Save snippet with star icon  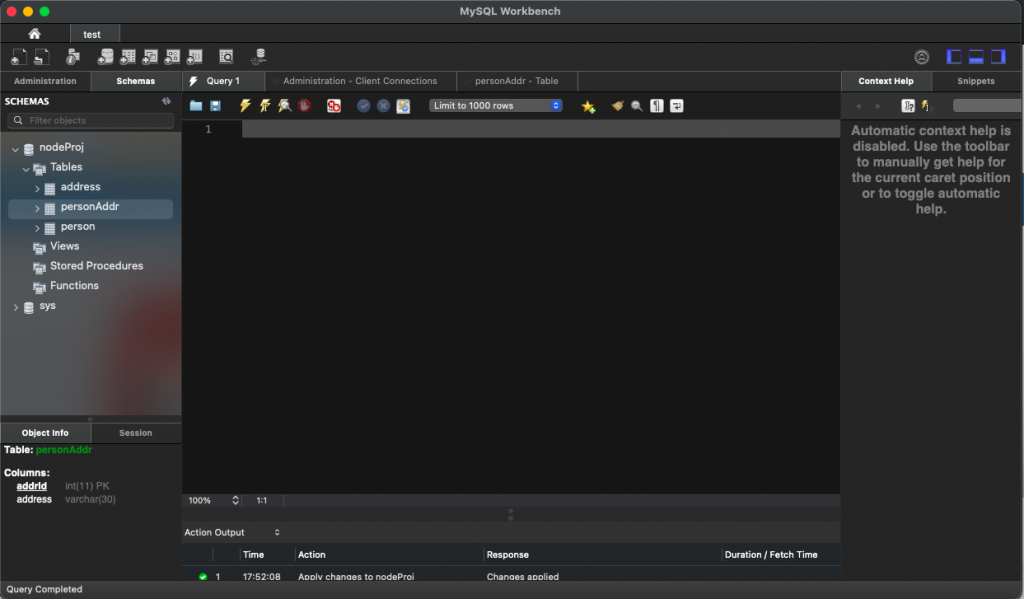coord(588,106)
